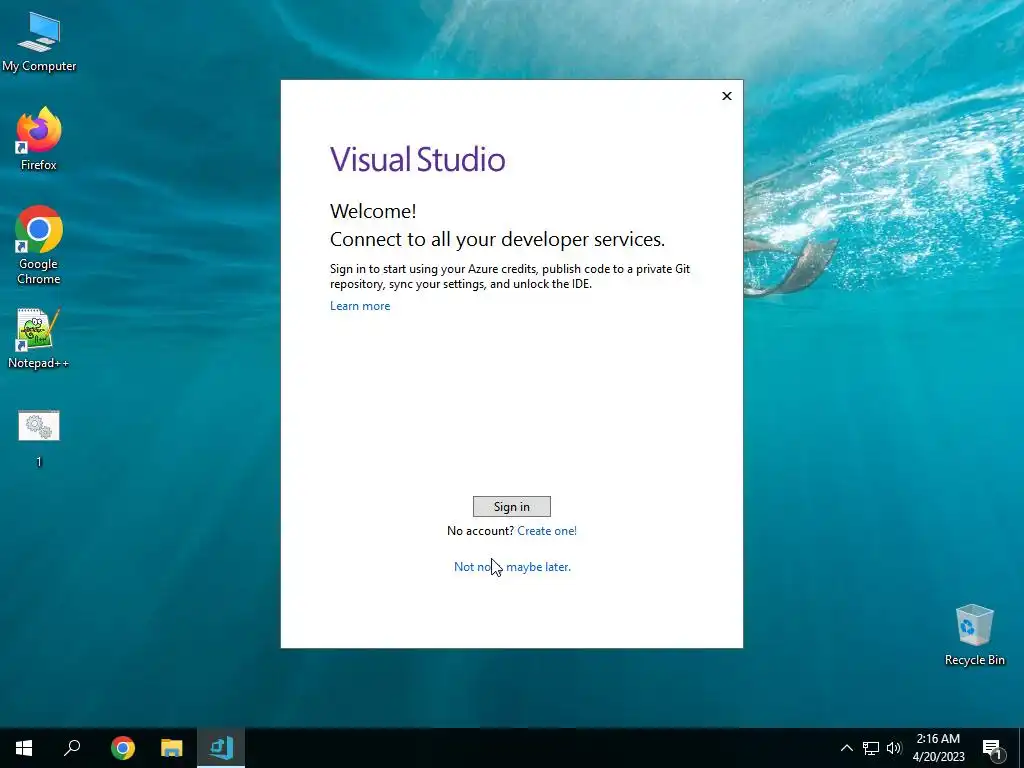Screen dimensions: 1024x768
Task: Open the Learn more link
Action: [360, 306]
